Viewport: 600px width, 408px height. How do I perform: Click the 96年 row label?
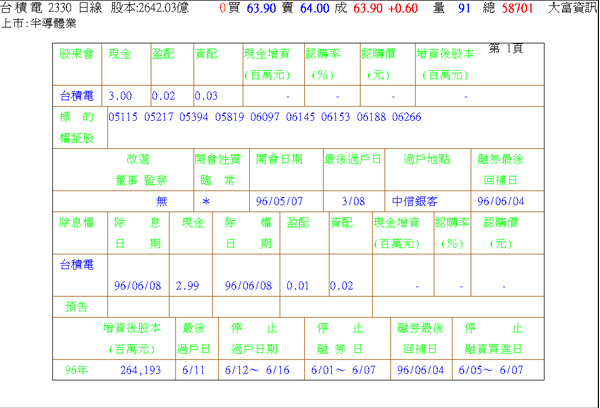pyautogui.click(x=77, y=370)
